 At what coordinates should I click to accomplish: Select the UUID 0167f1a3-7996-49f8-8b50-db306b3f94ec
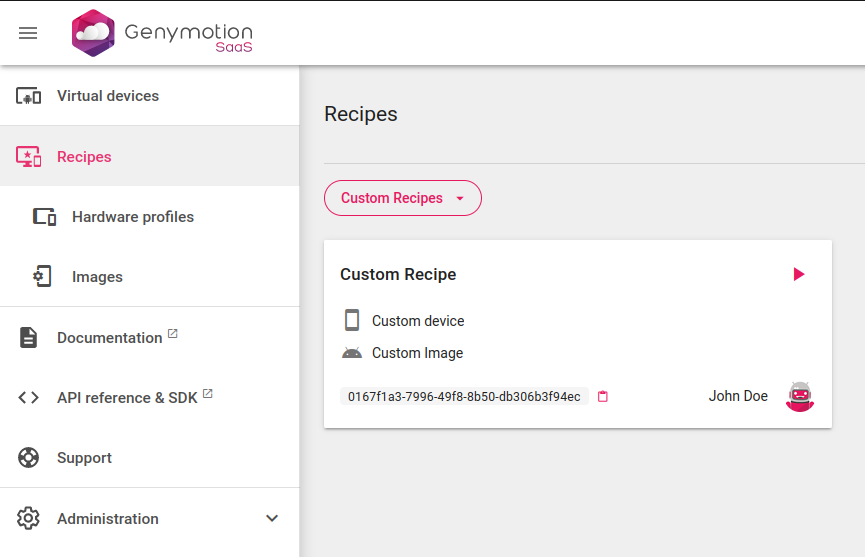[x=464, y=397]
